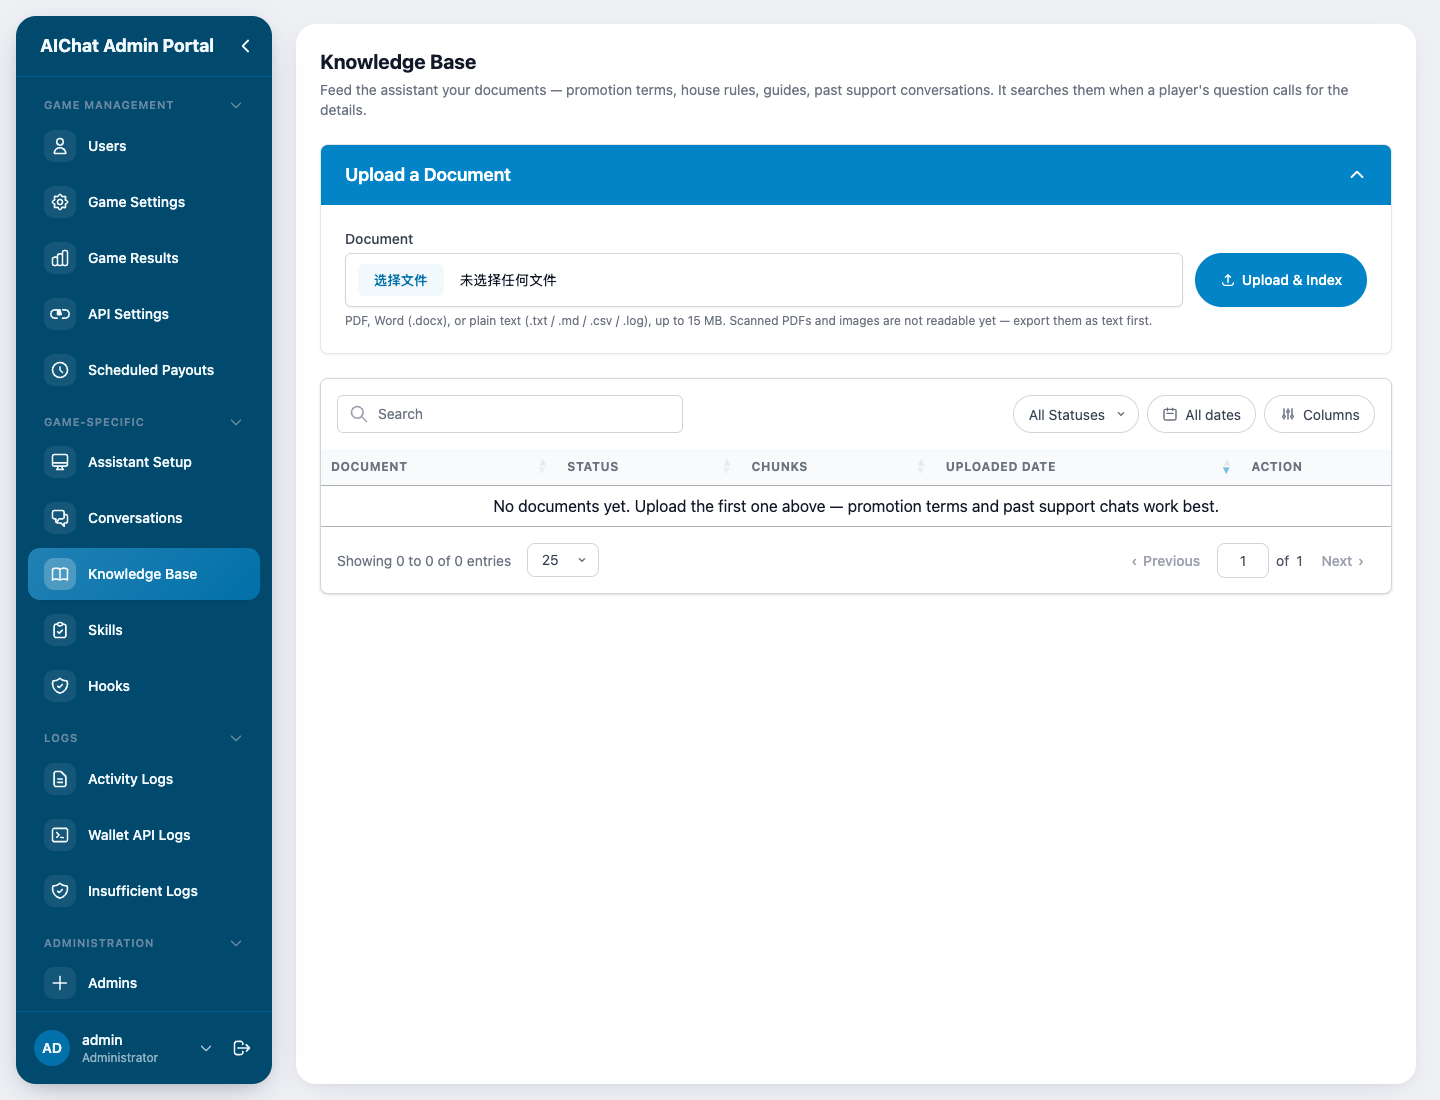Click the Admins plus icon
Screen dimensions: 1440x1100
[60, 983]
